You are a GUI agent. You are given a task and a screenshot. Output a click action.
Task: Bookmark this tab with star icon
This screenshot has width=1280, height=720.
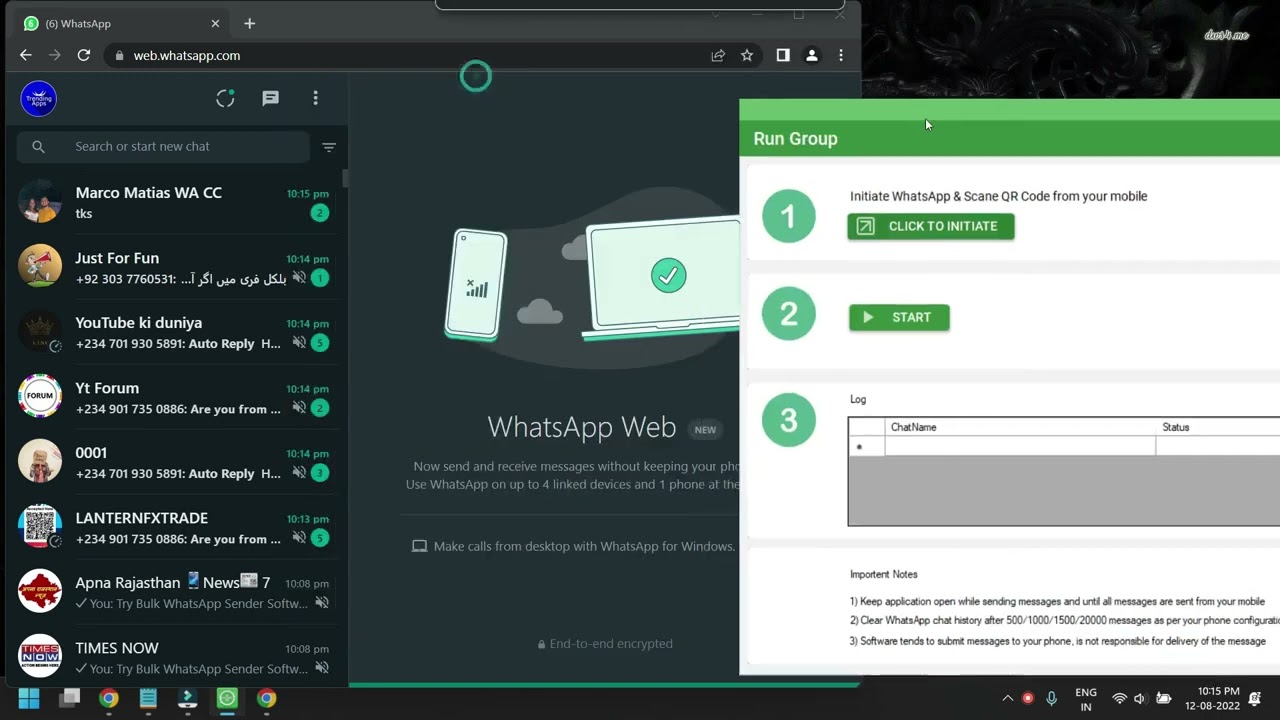tap(747, 55)
